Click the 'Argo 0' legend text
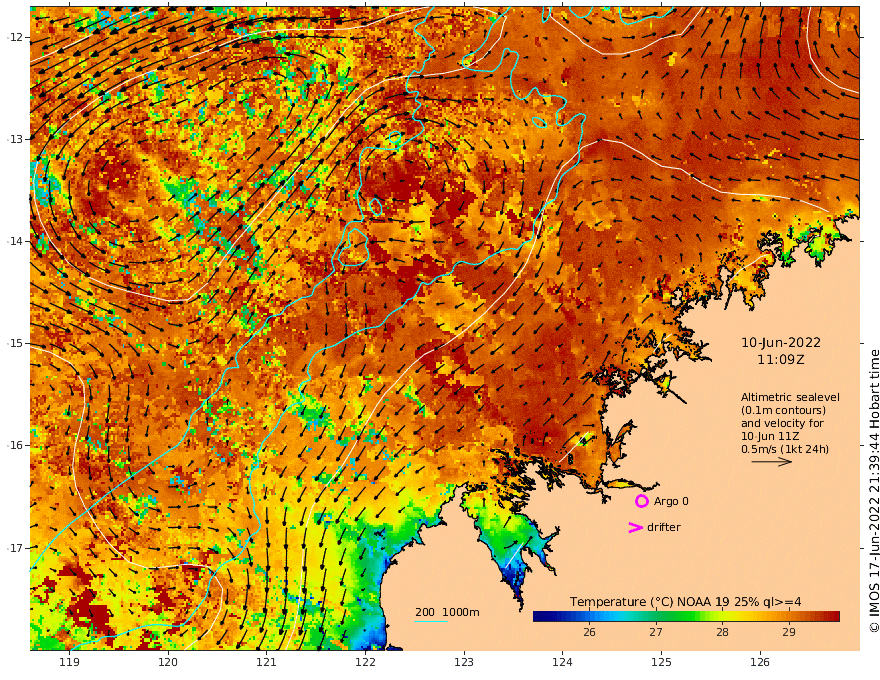This screenshot has width=880, height=680. coord(671,501)
